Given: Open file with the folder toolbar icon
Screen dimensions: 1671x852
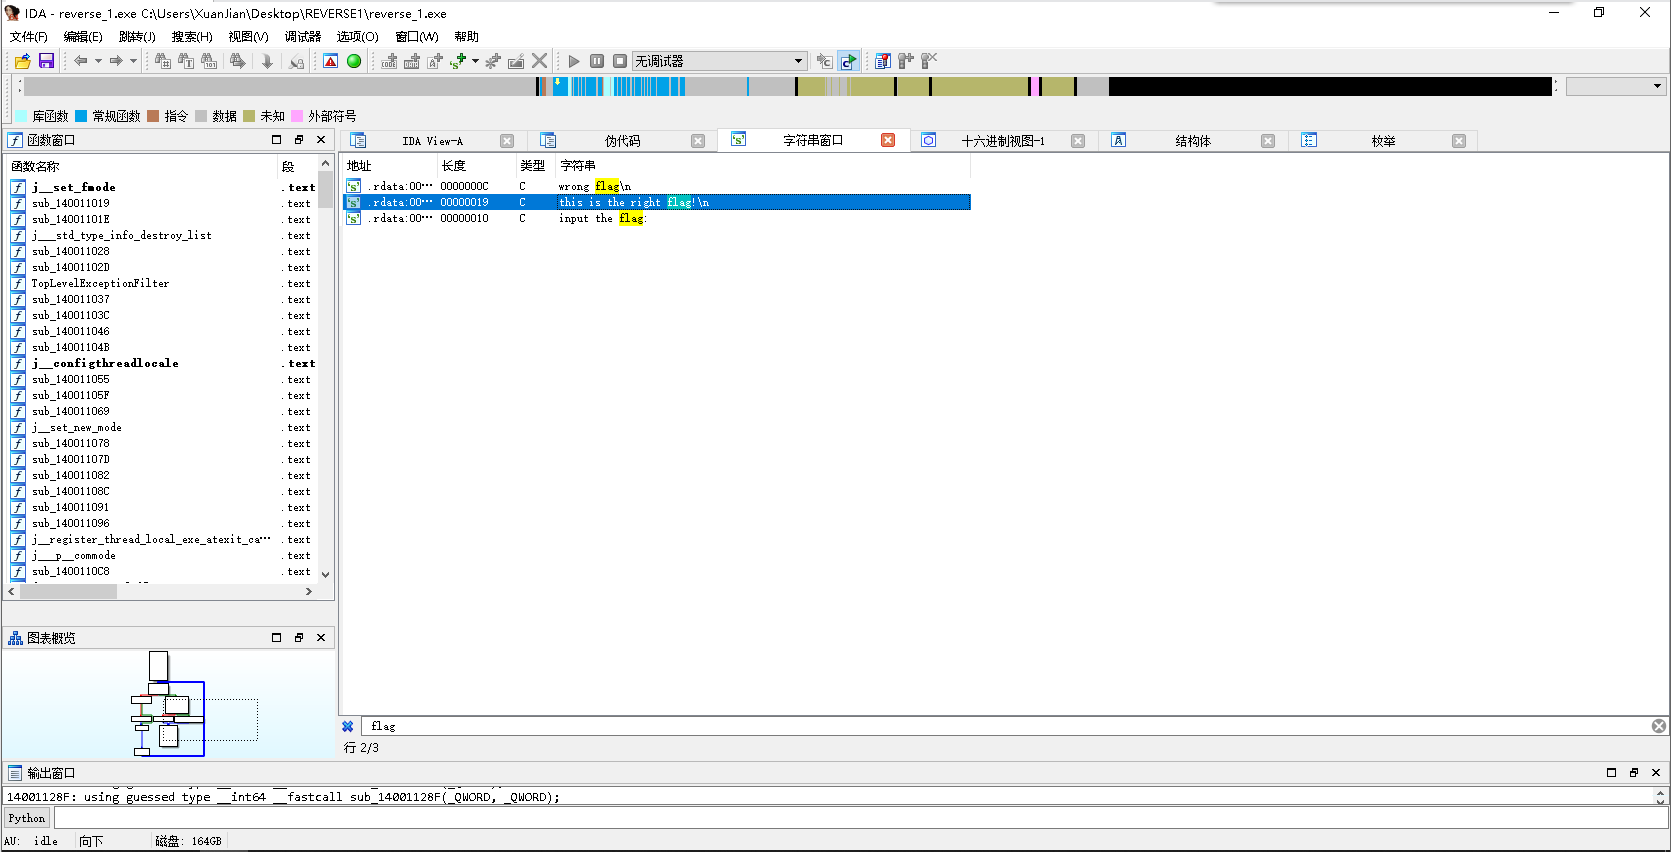Looking at the screenshot, I should tap(23, 61).
